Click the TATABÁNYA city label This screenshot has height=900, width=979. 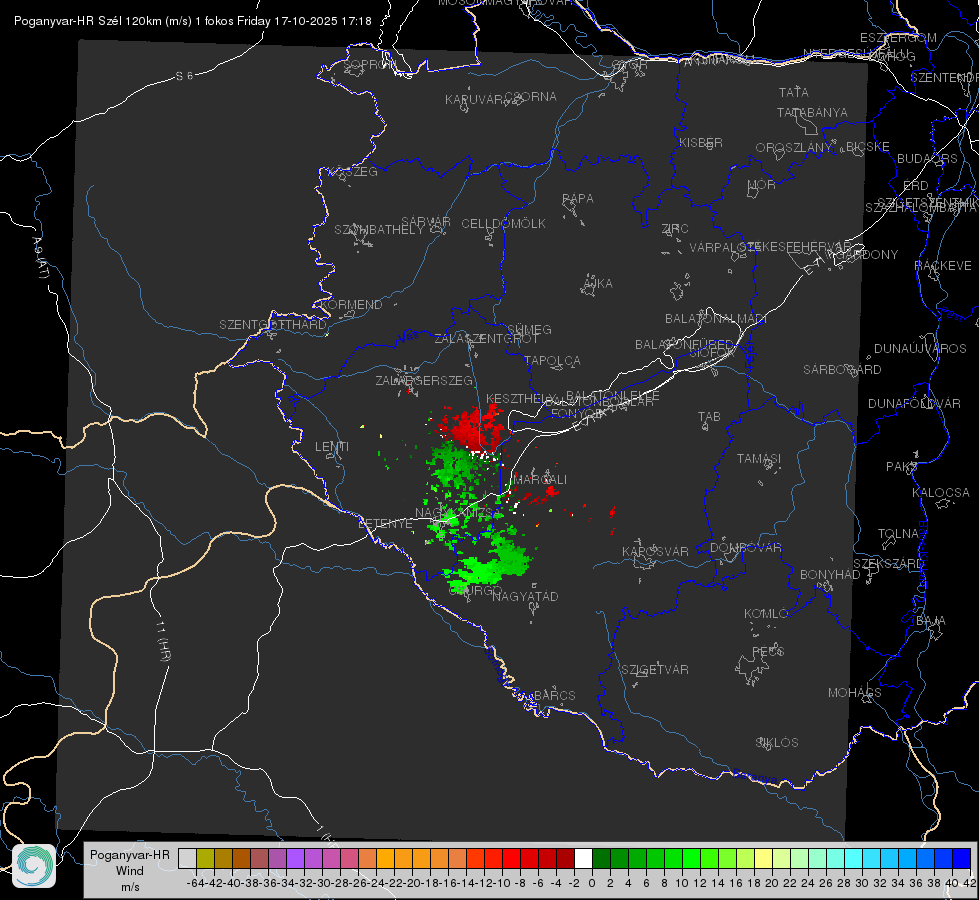[x=812, y=112]
